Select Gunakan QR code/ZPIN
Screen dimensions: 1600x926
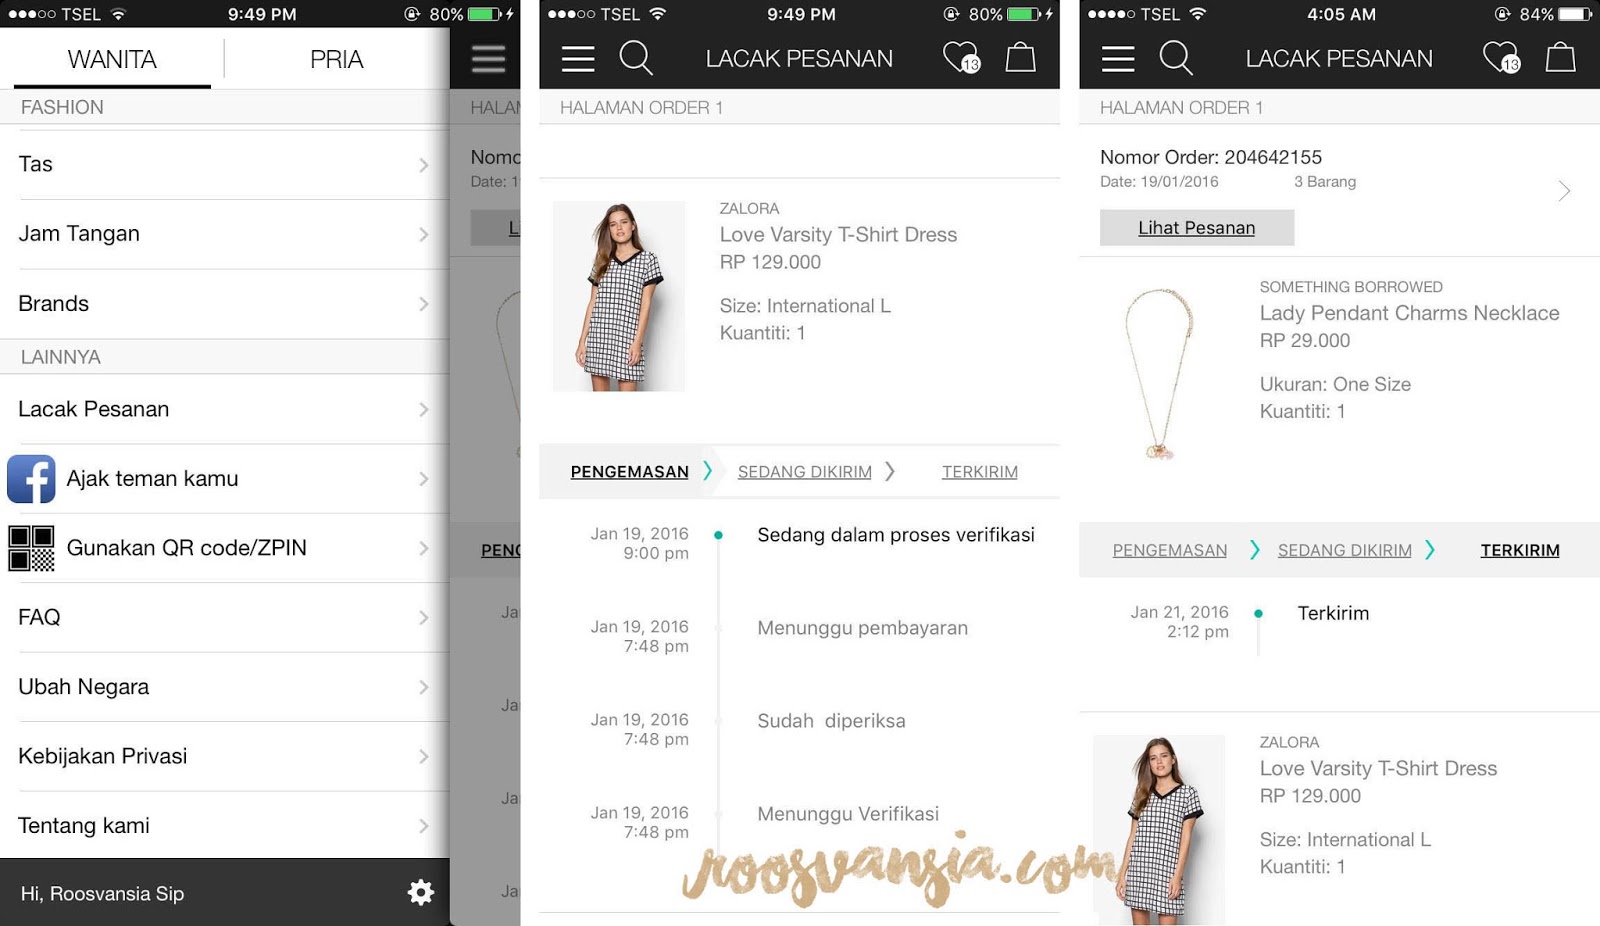(x=224, y=548)
